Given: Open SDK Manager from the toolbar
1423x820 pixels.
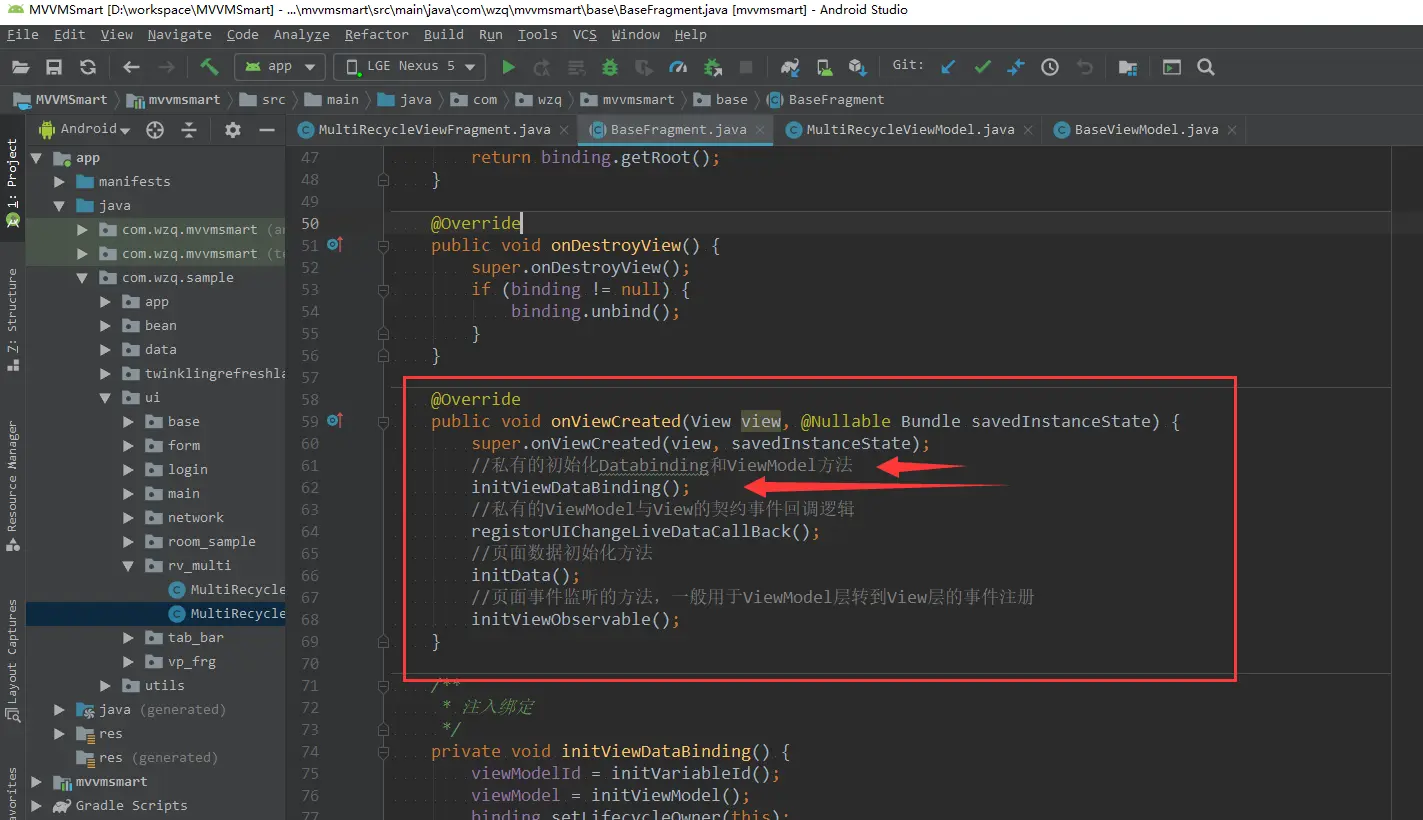Looking at the screenshot, I should coord(857,67).
